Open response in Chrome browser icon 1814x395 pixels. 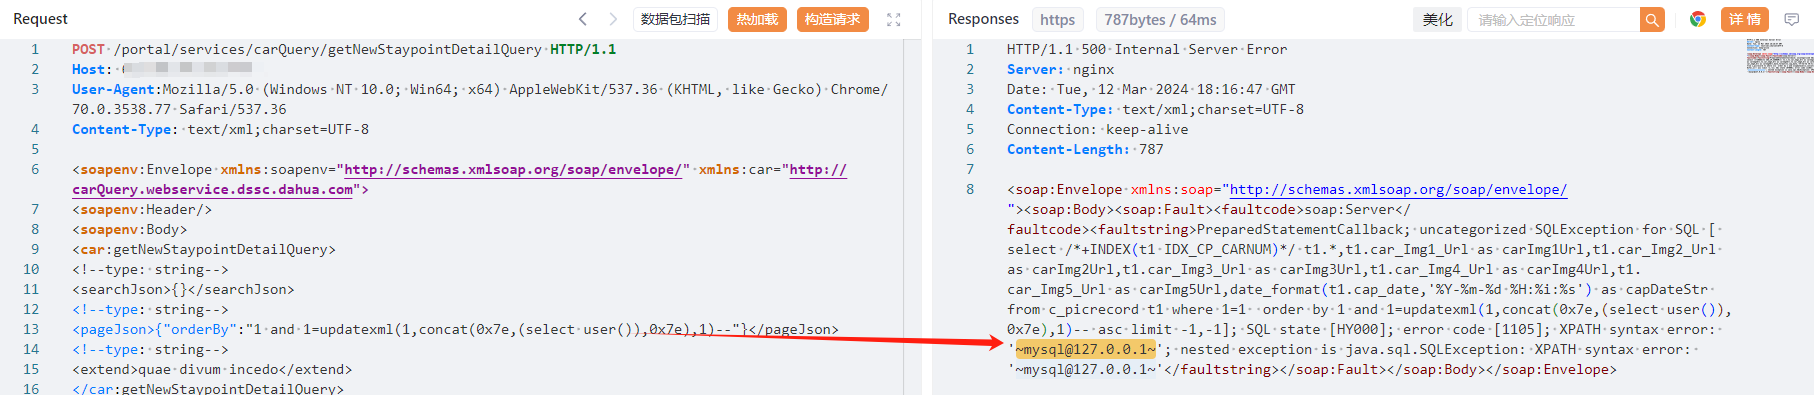(x=1697, y=19)
